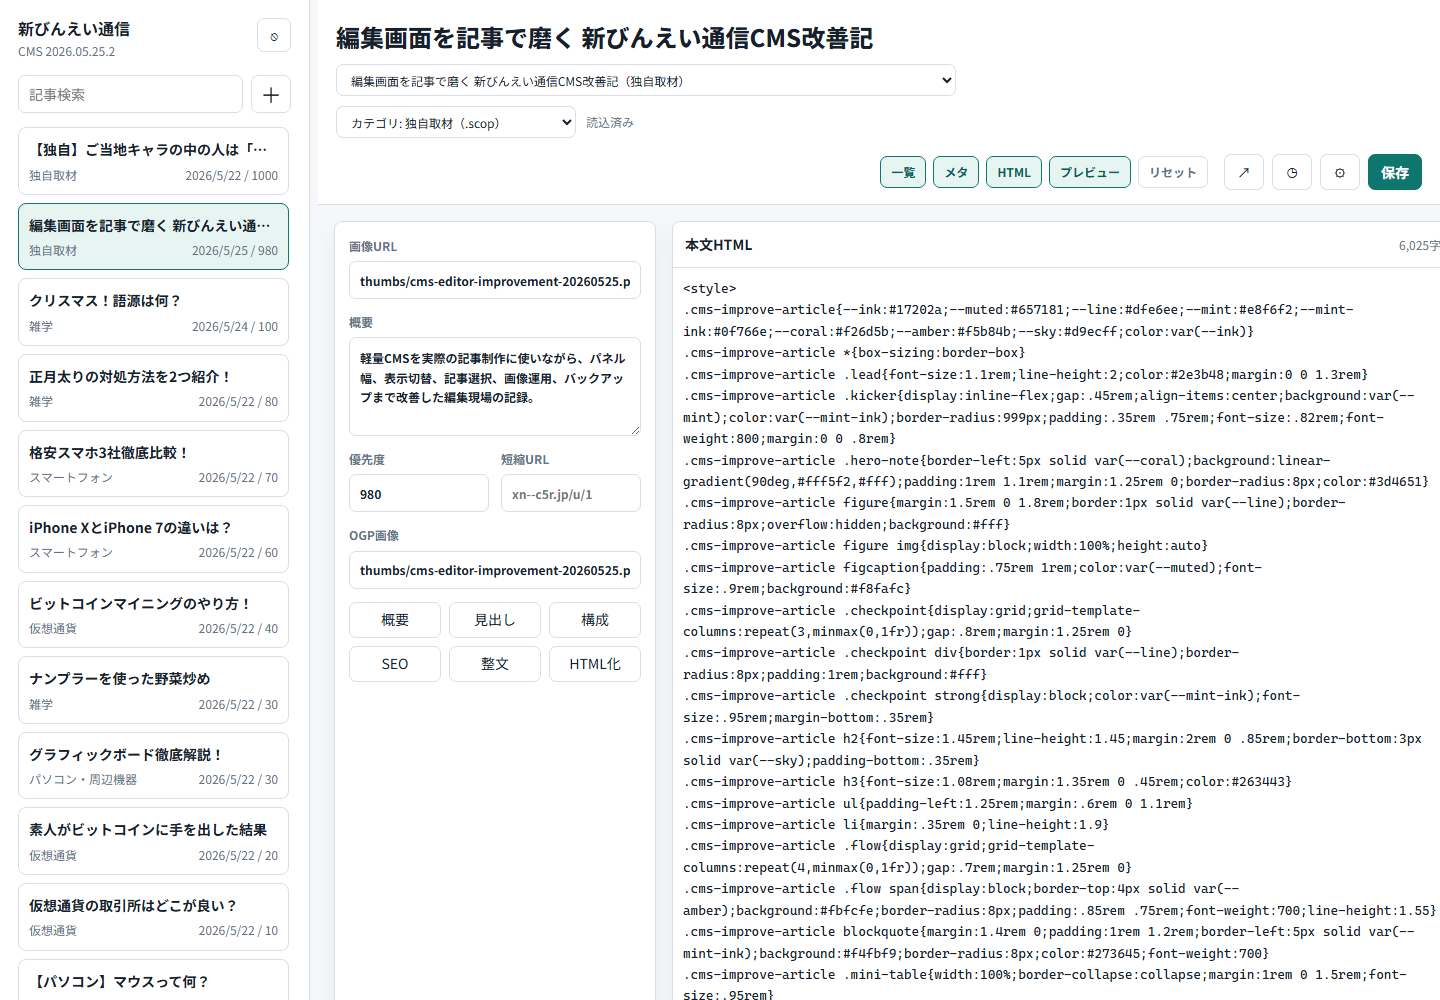Image resolution: width=1440 pixels, height=1000 pixels.
Task: Click the 画像URL input field
Action: [495, 281]
